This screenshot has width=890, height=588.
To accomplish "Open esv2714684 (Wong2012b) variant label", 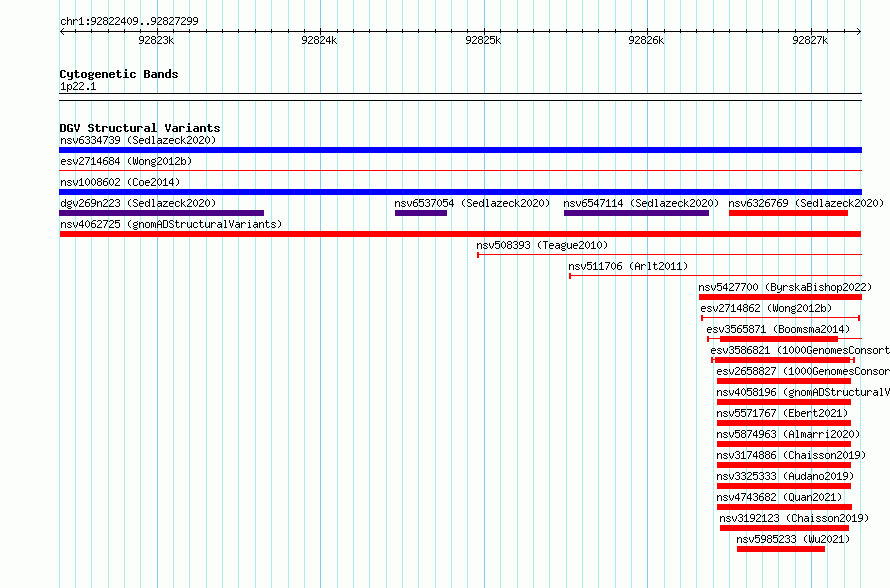I will 126,161.
